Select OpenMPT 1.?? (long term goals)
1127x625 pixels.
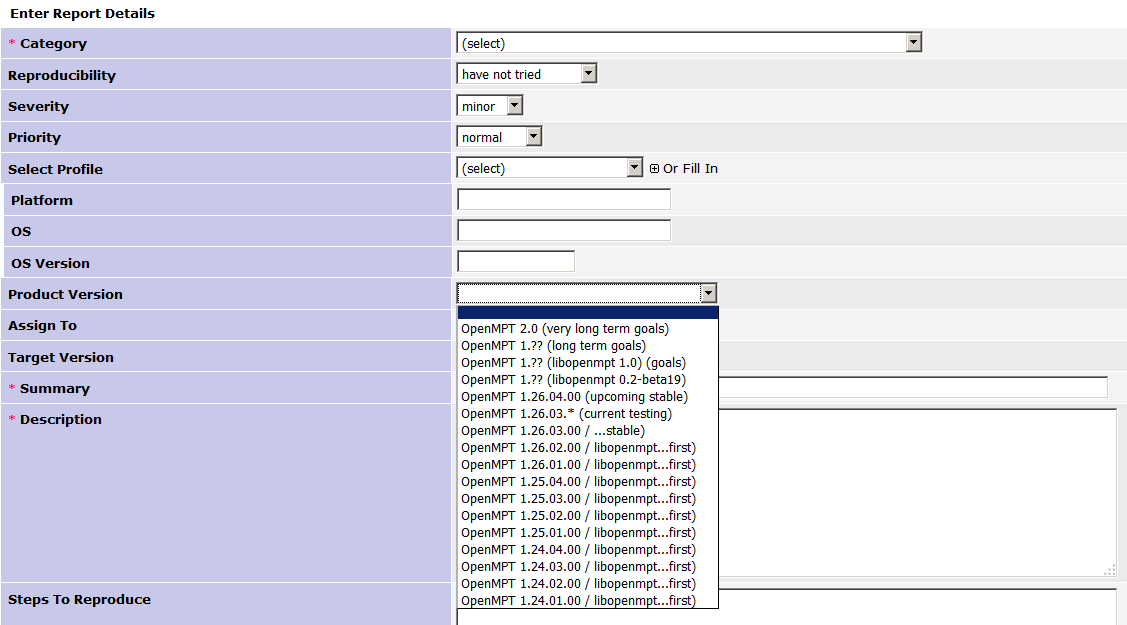553,346
